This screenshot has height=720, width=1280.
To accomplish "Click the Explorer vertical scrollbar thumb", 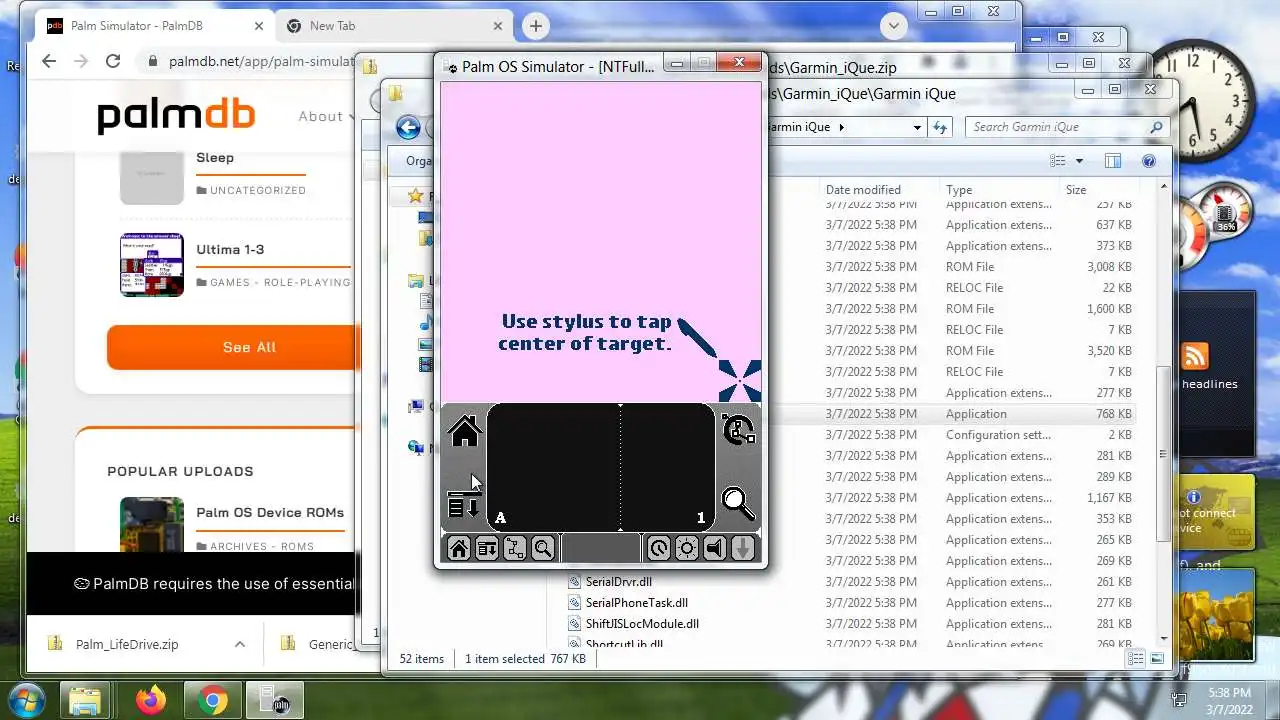I will 1162,453.
